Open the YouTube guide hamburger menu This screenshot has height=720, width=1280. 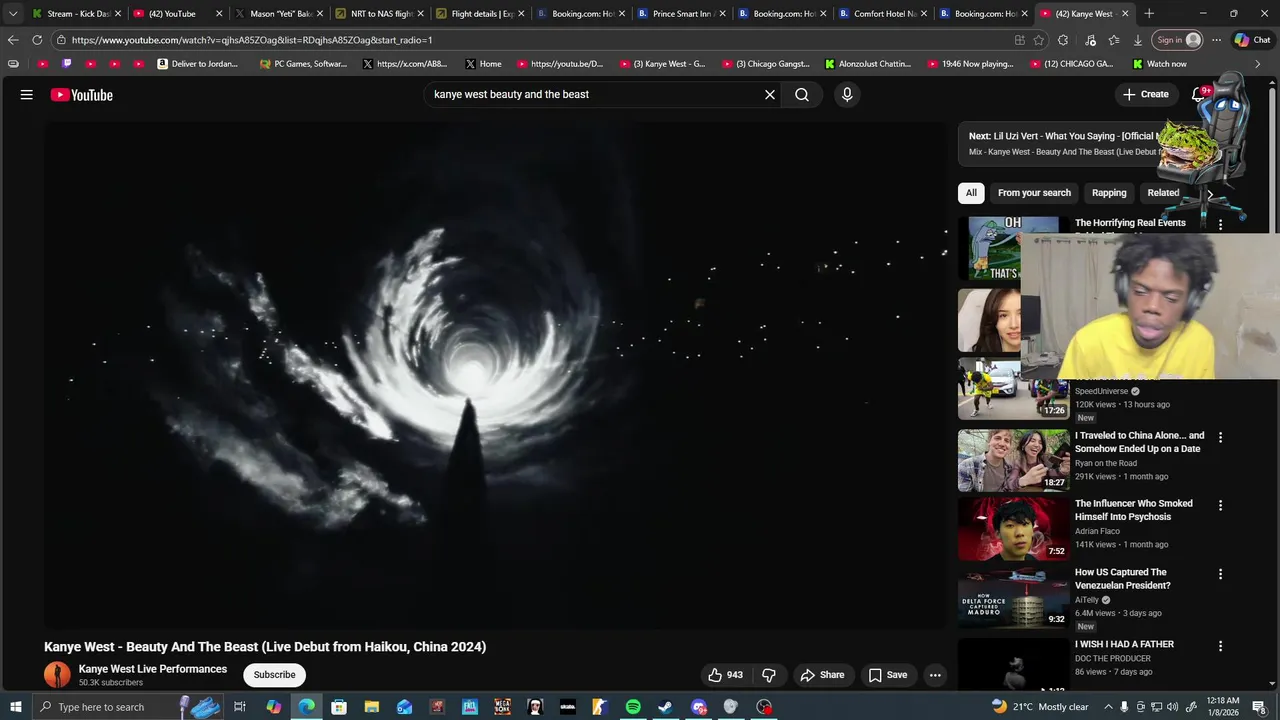(27, 95)
